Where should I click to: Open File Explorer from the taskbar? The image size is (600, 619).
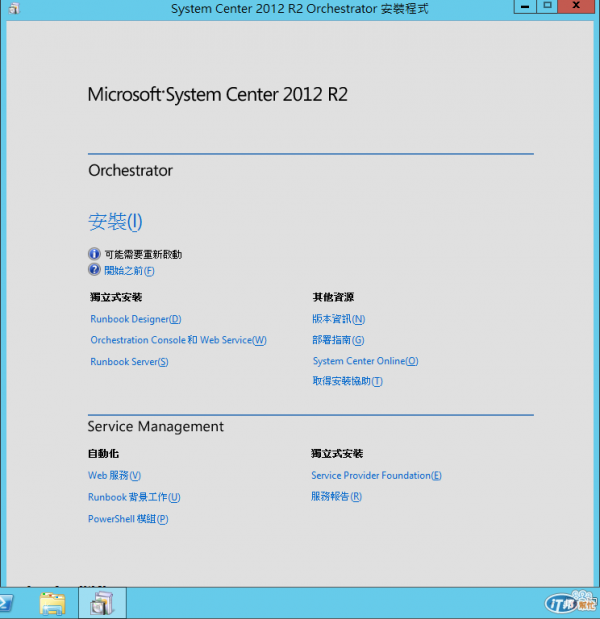pyautogui.click(x=52, y=603)
